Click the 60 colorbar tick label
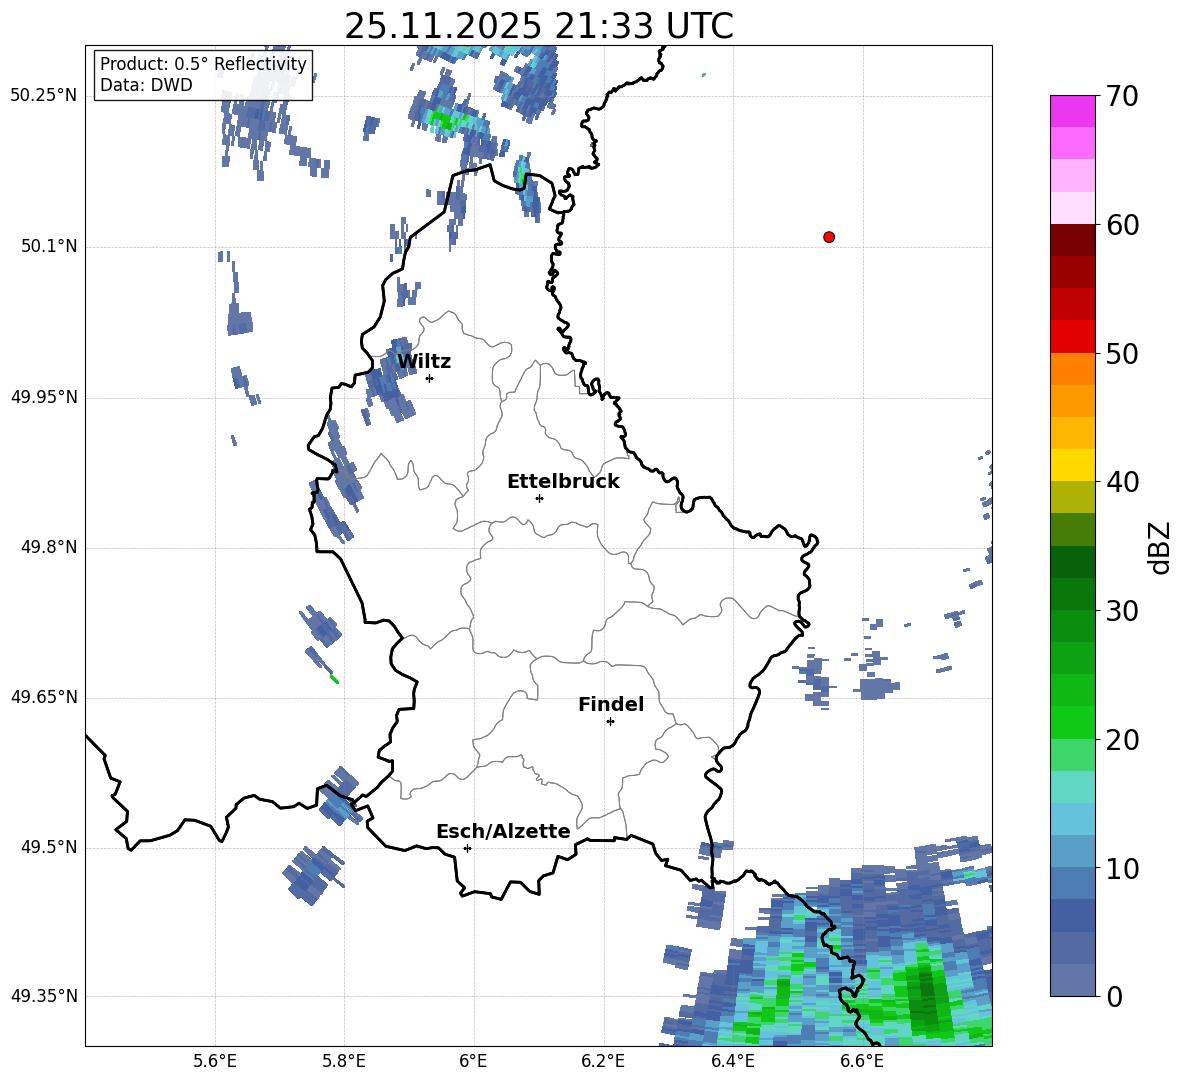Image resolution: width=1184 pixels, height=1081 pixels. (1123, 225)
